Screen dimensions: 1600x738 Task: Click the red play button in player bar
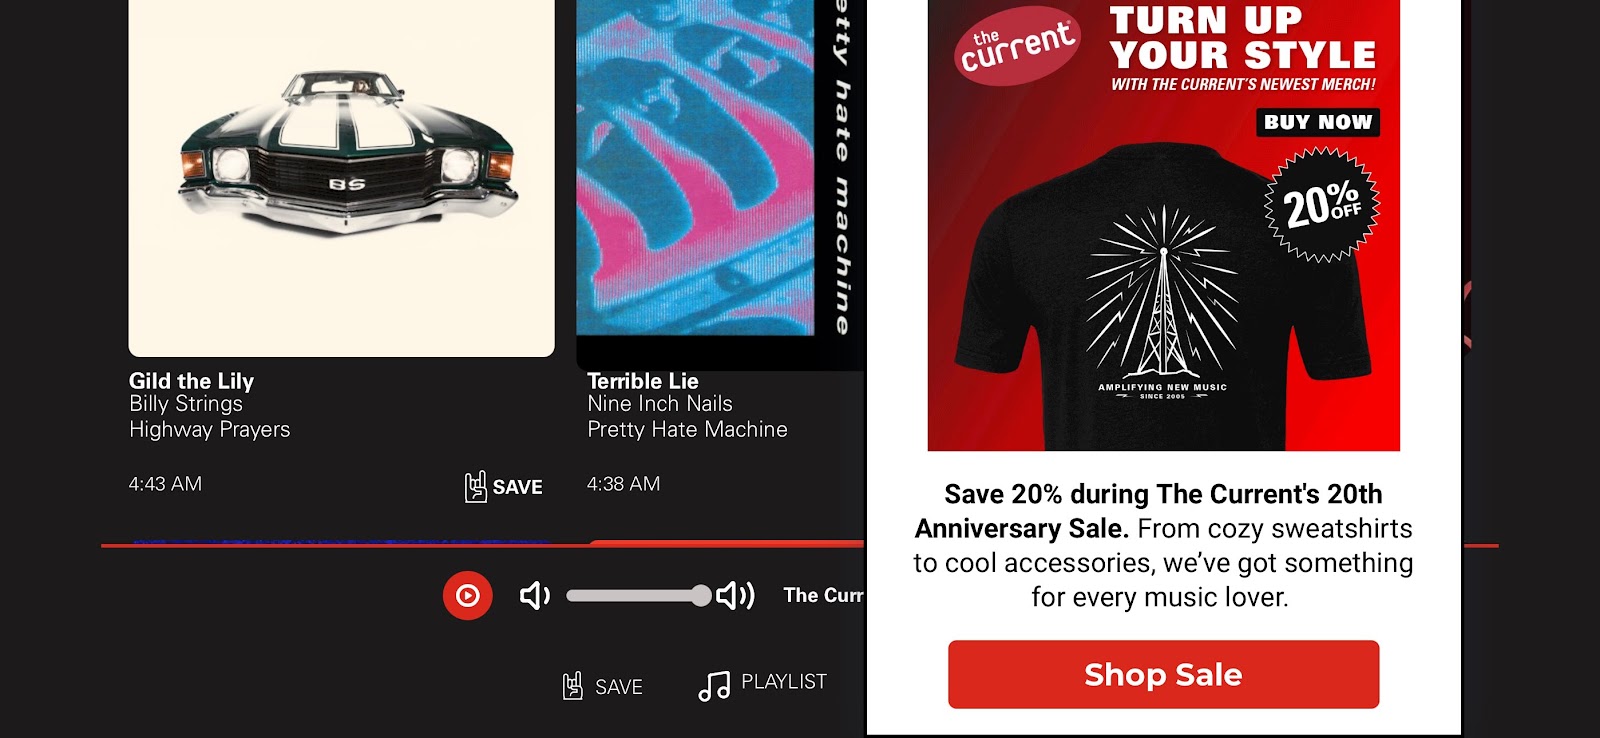467,595
